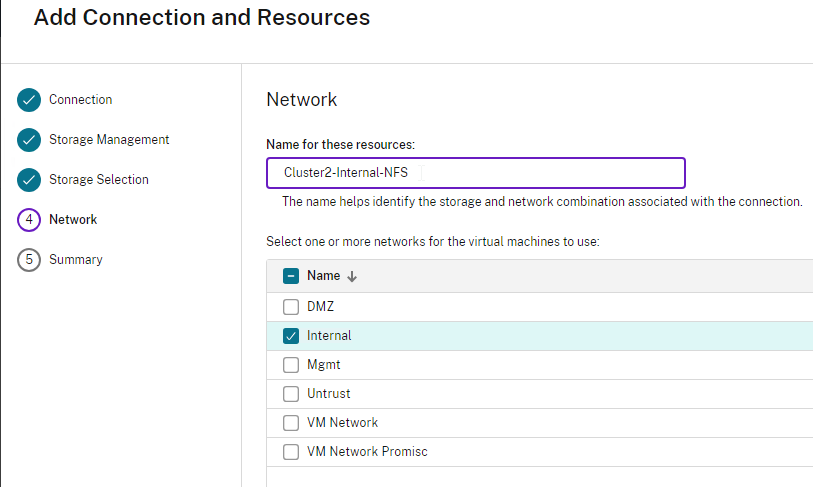Click the step 4 Network circle icon
Screen dimensions: 813x487
point(29,220)
